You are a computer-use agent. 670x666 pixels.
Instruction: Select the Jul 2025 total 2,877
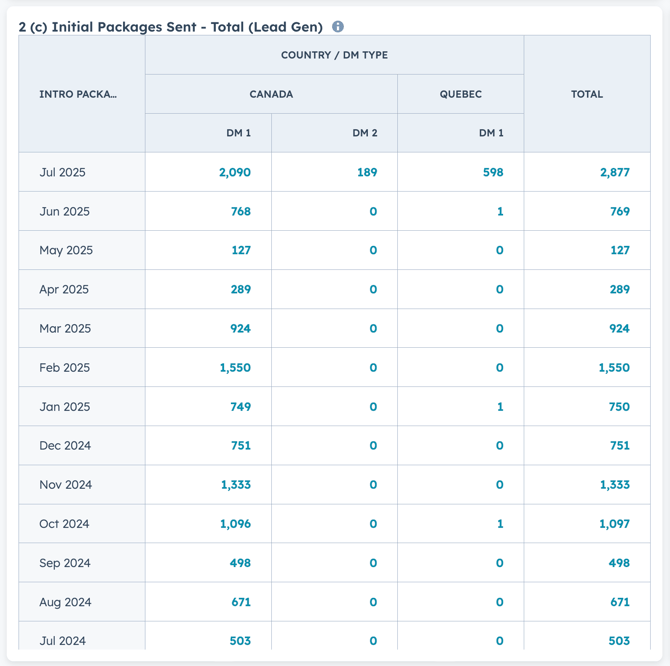pyautogui.click(x=614, y=172)
